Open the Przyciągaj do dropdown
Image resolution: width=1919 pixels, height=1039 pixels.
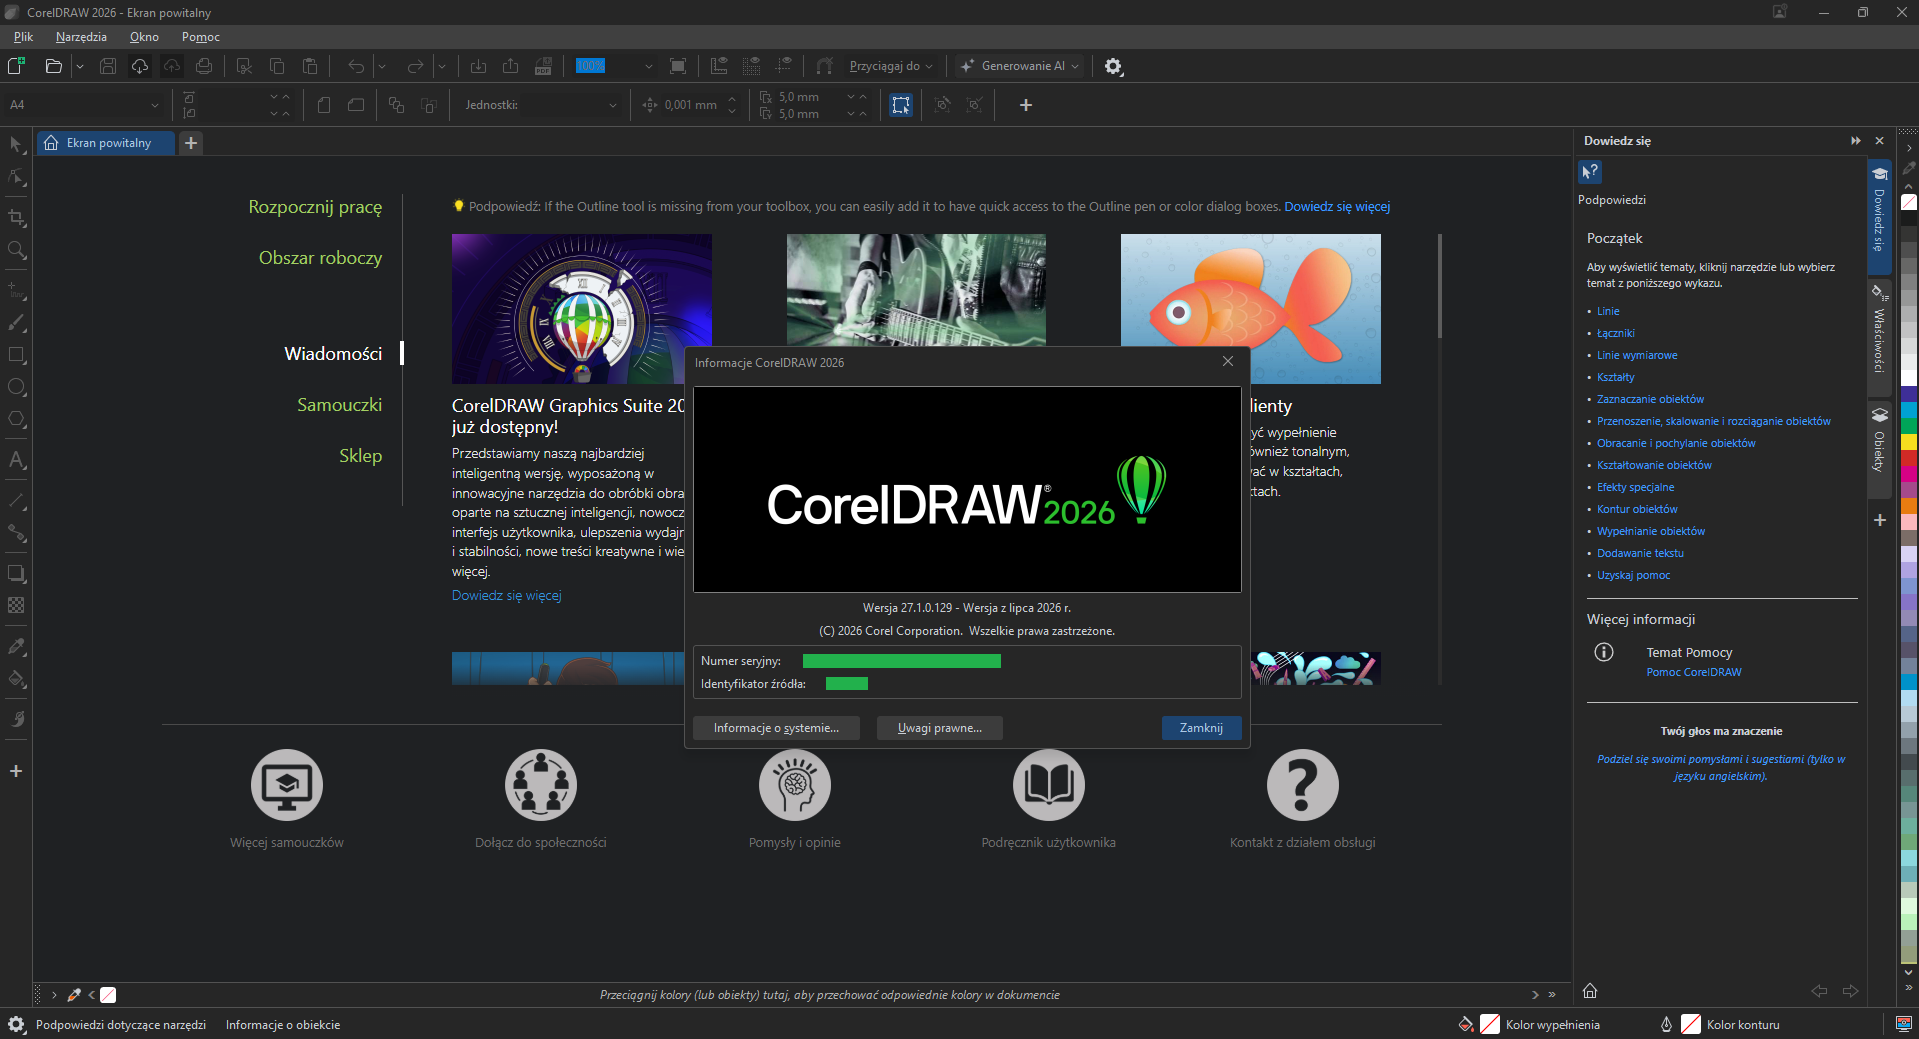point(891,66)
